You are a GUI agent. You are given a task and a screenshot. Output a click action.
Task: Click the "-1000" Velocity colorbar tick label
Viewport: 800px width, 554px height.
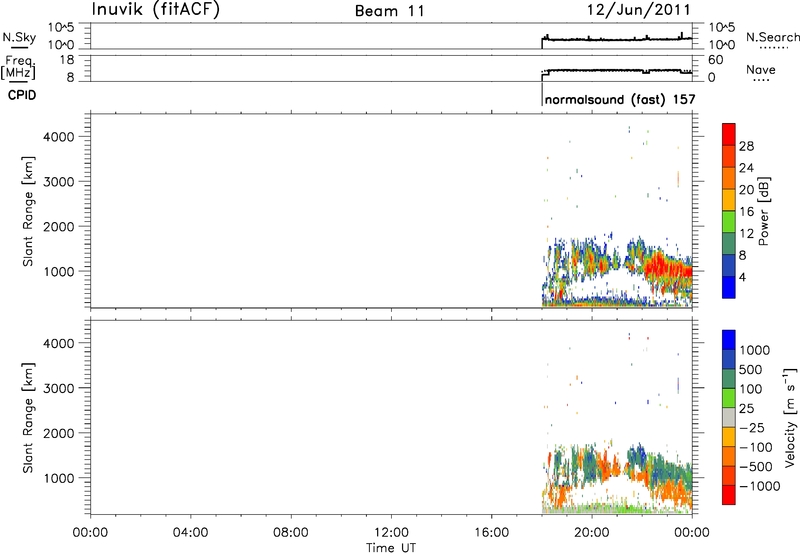click(760, 486)
